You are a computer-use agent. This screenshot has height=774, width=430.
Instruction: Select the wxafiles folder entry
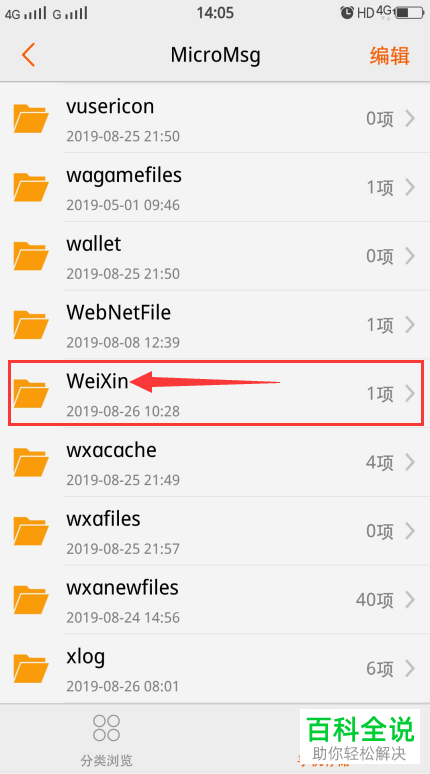coord(215,531)
